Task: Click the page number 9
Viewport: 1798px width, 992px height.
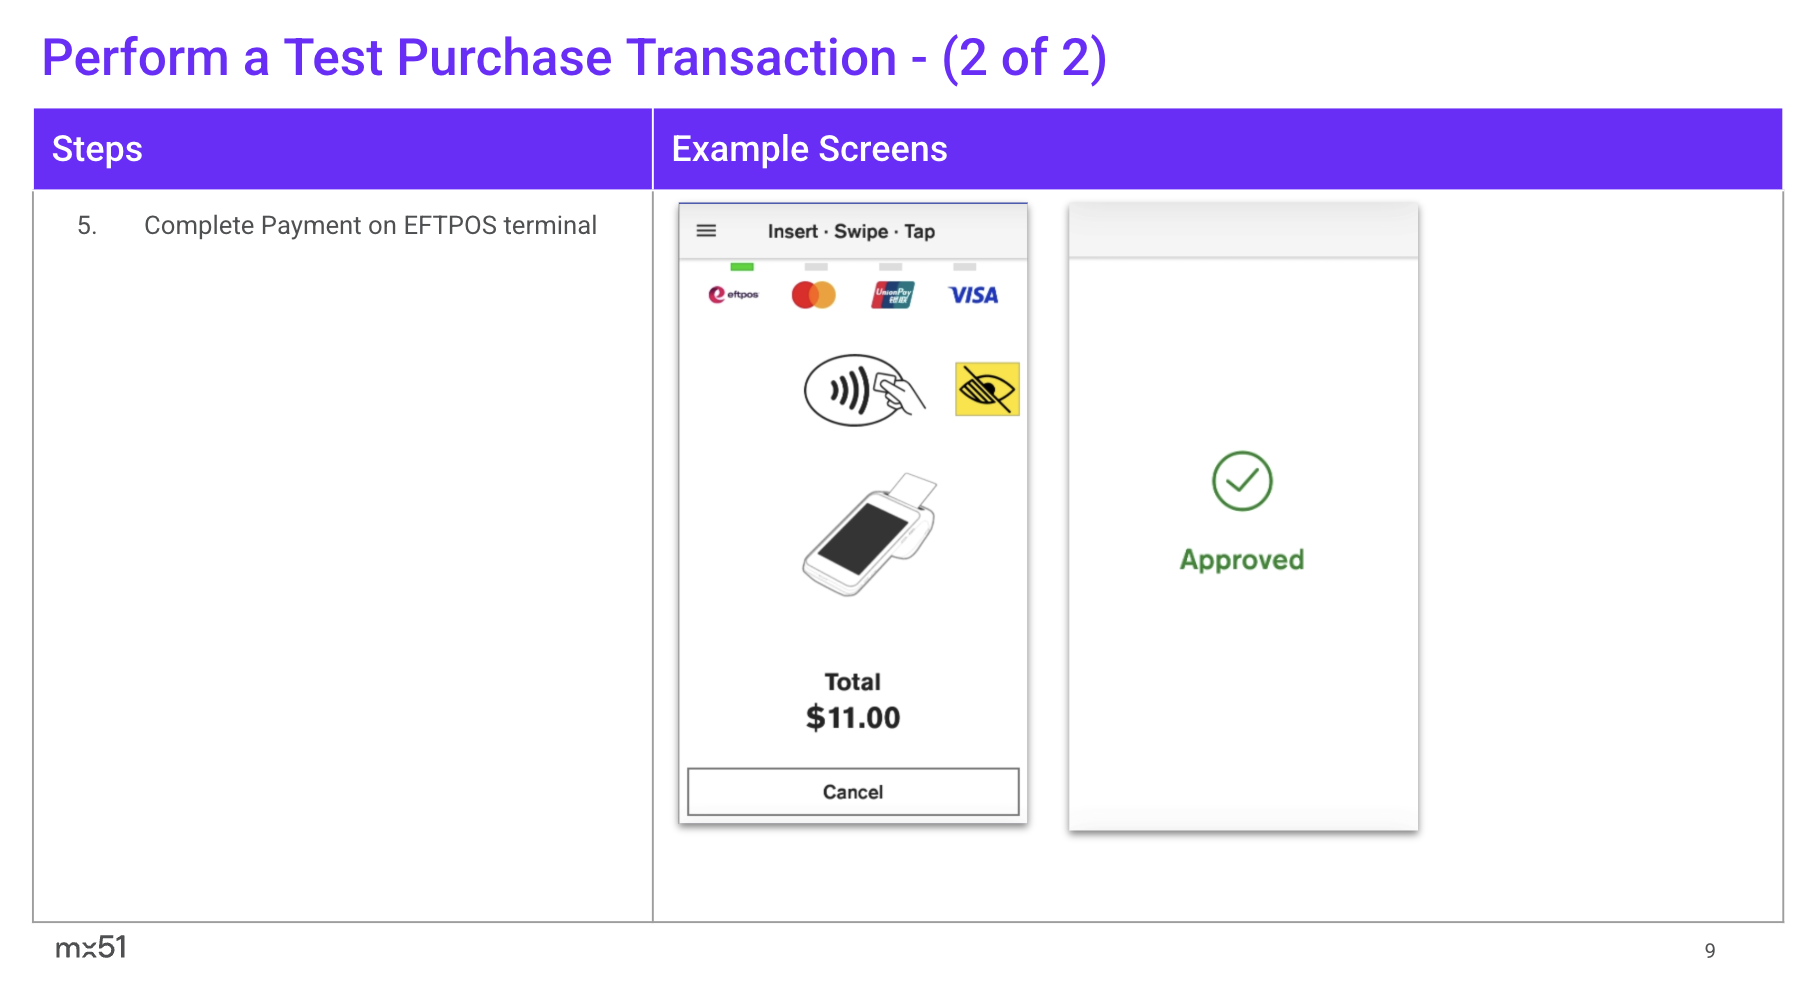Action: coord(1710,950)
